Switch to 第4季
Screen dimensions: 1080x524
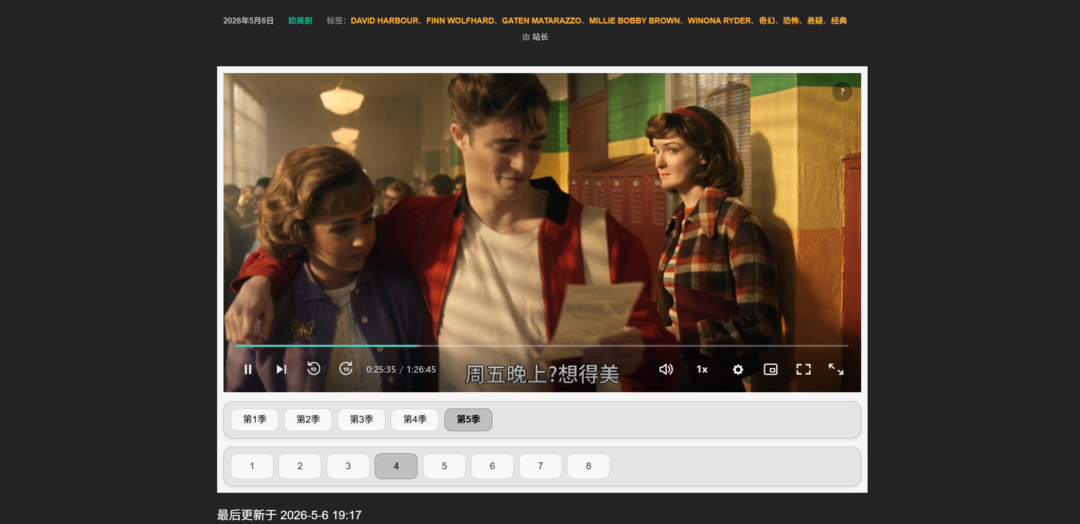[415, 419]
